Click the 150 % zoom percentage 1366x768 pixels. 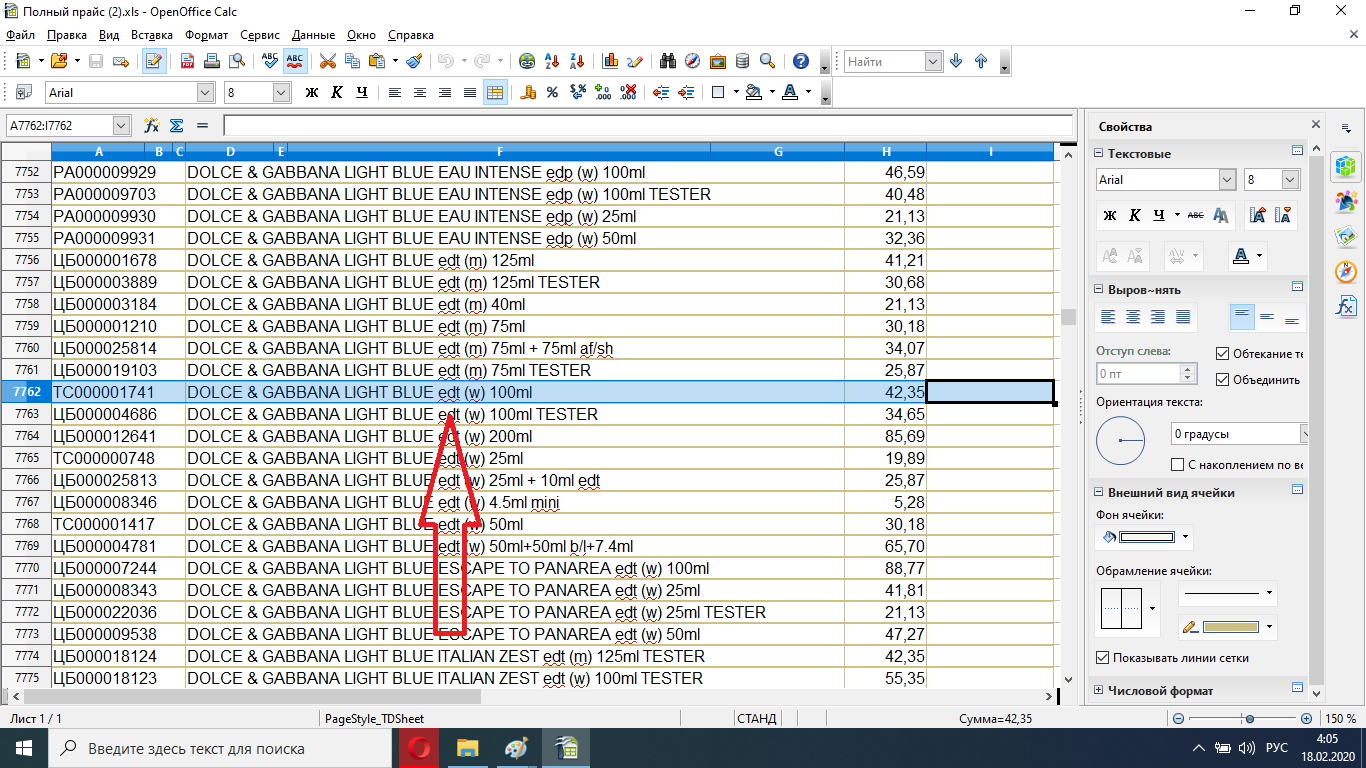(x=1341, y=719)
